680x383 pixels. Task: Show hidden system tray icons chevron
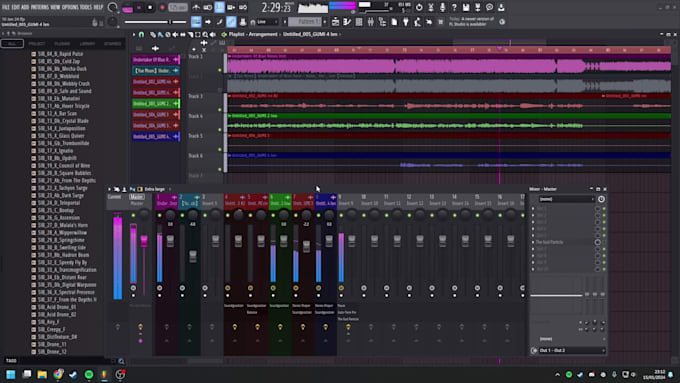pos(557,374)
